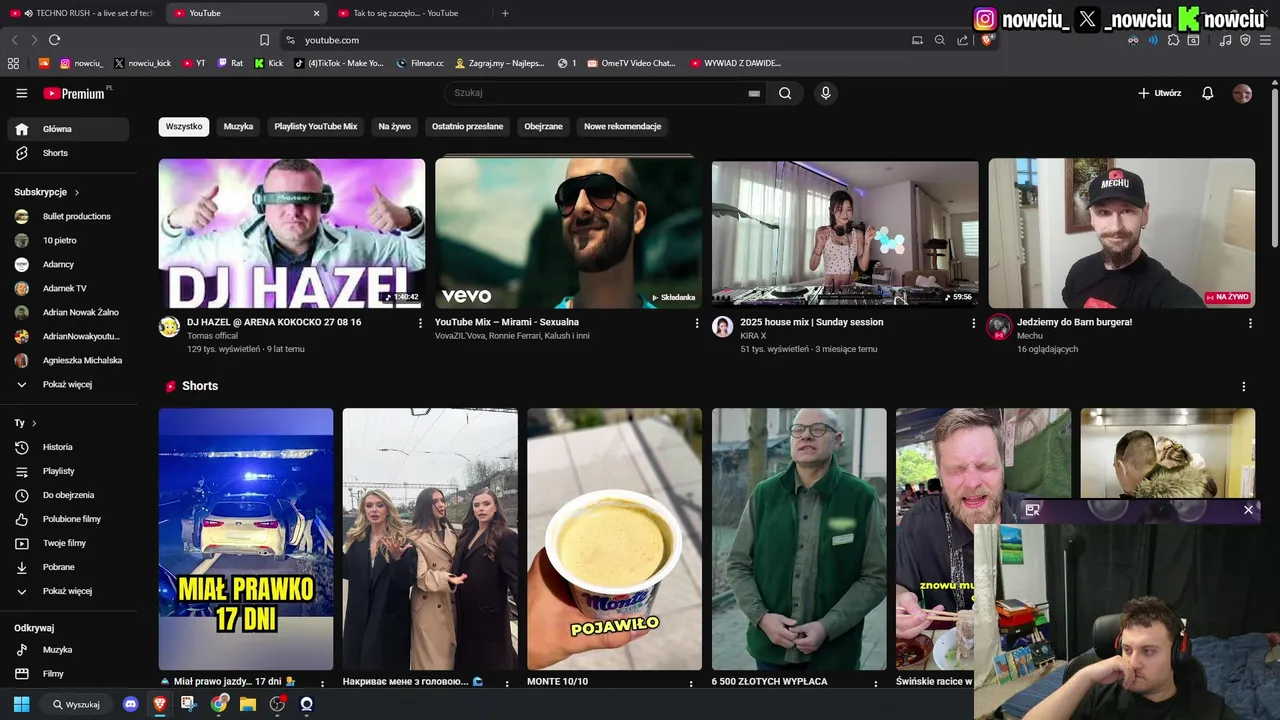This screenshot has width=1280, height=720.
Task: Open the MONTE 10/10 short
Action: pyautogui.click(x=614, y=539)
